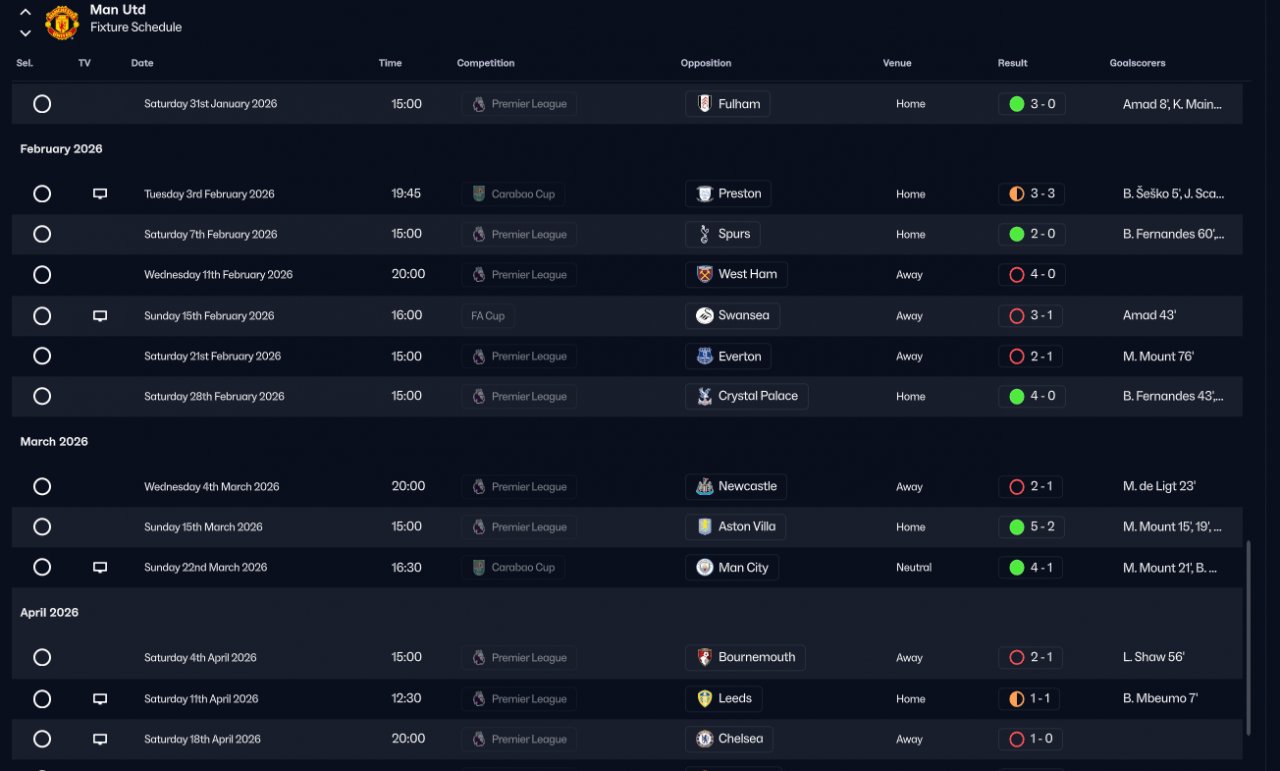Screen dimensions: 1280x771
Task: Select the Preston fixture radio button
Action: [42, 194]
